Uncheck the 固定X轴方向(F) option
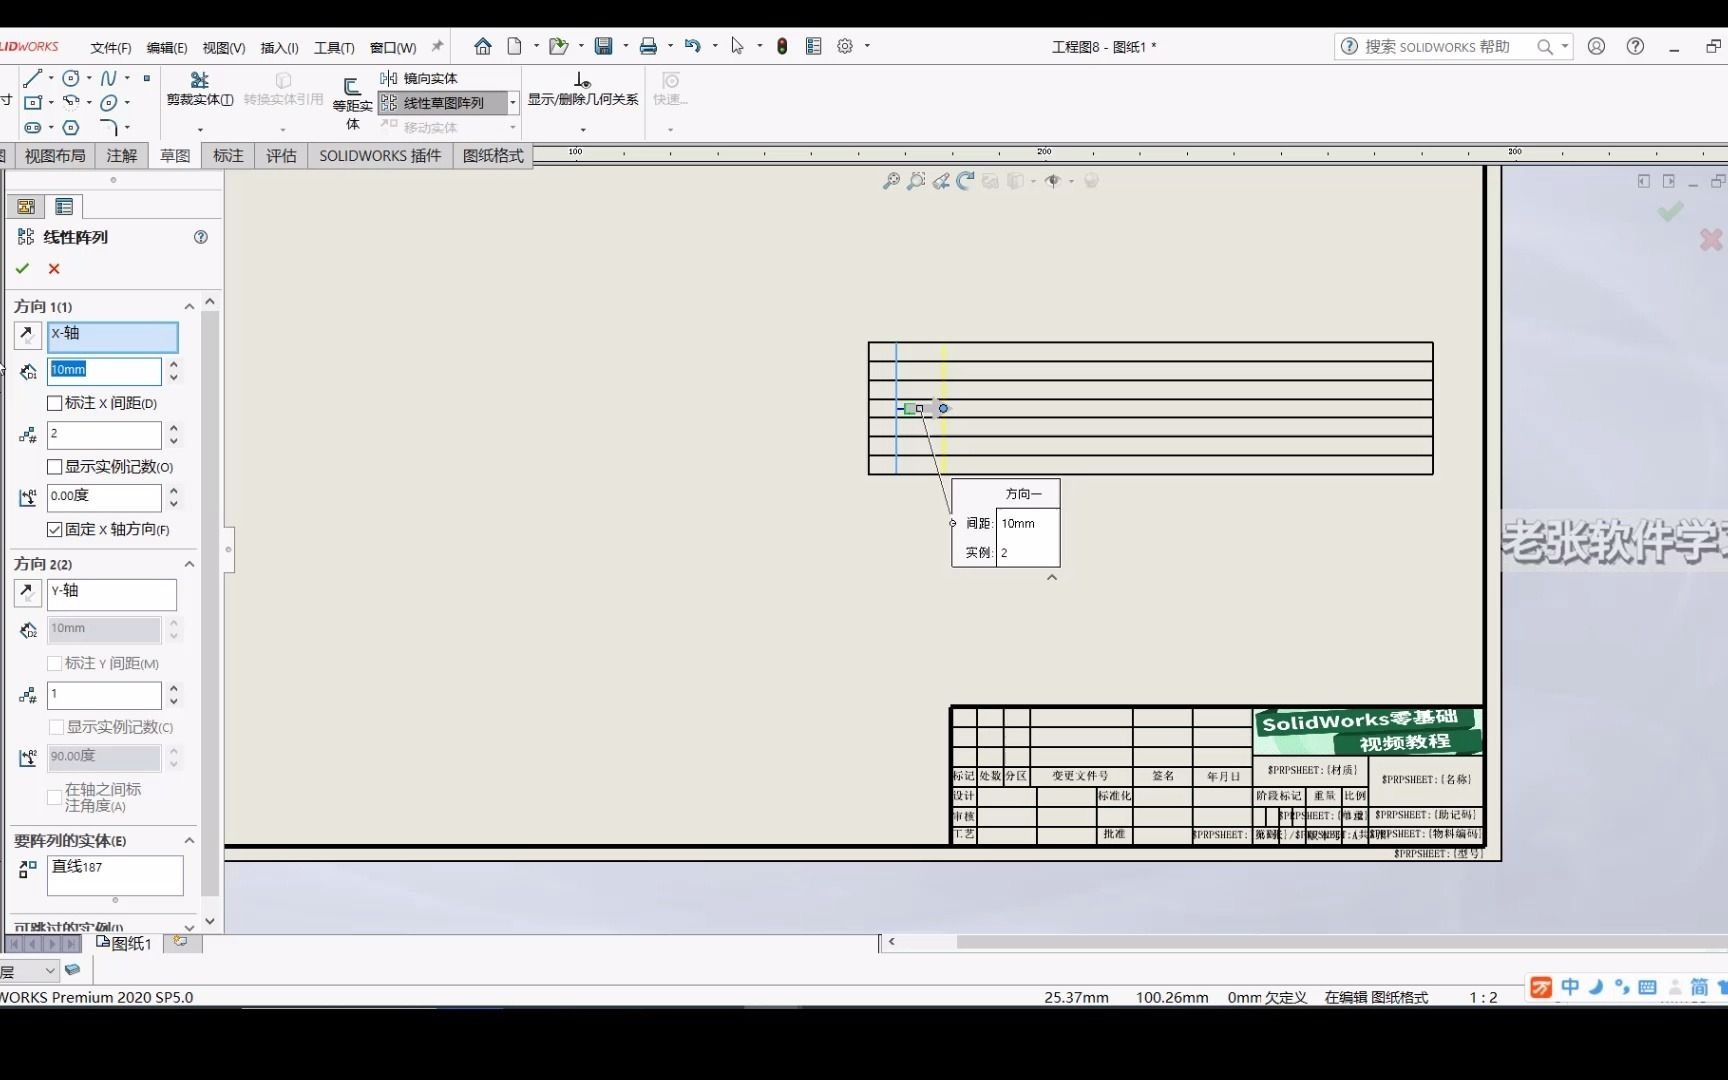This screenshot has height=1080, width=1728. click(x=55, y=530)
